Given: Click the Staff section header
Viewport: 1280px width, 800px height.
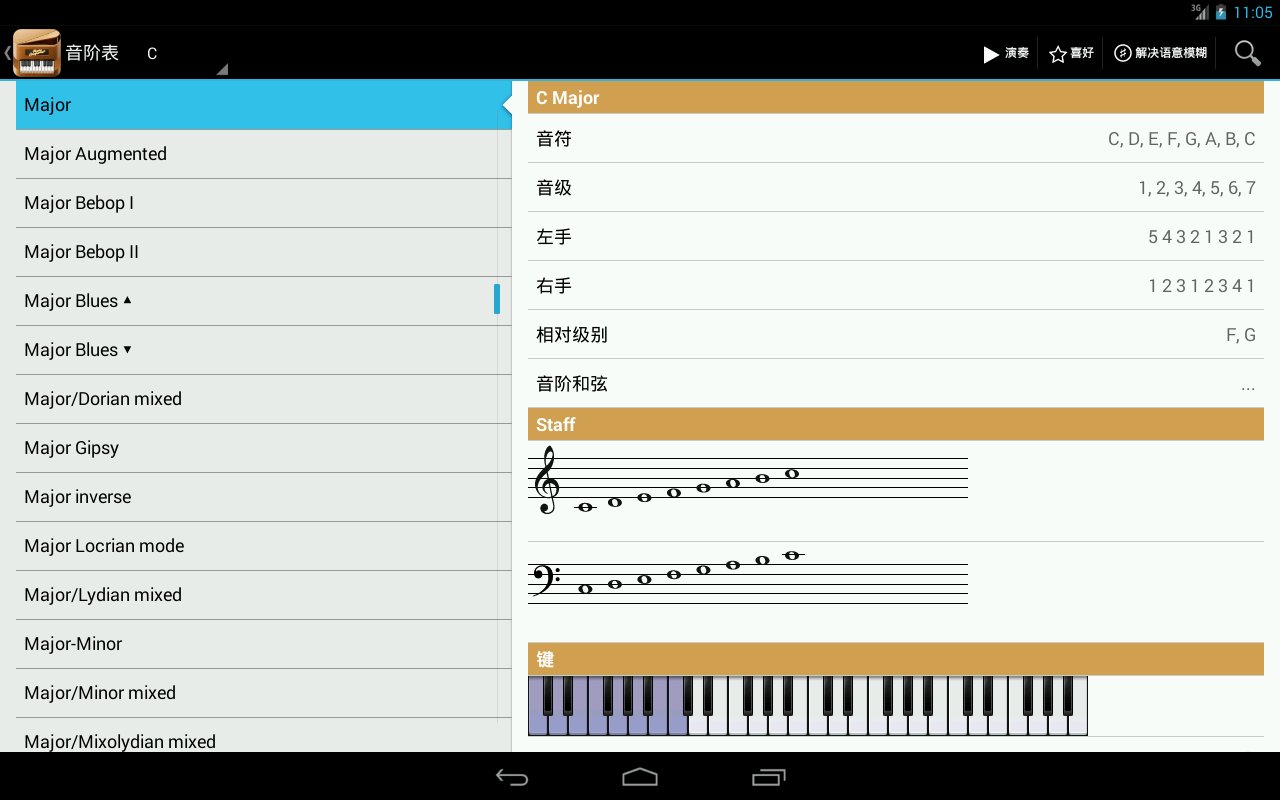Looking at the screenshot, I should tap(896, 425).
